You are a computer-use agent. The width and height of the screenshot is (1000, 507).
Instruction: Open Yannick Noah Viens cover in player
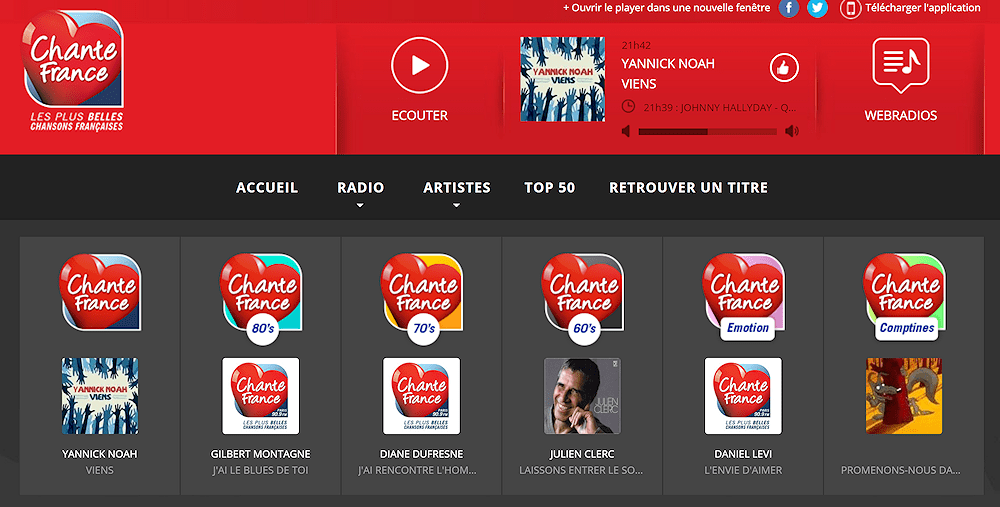tap(562, 79)
